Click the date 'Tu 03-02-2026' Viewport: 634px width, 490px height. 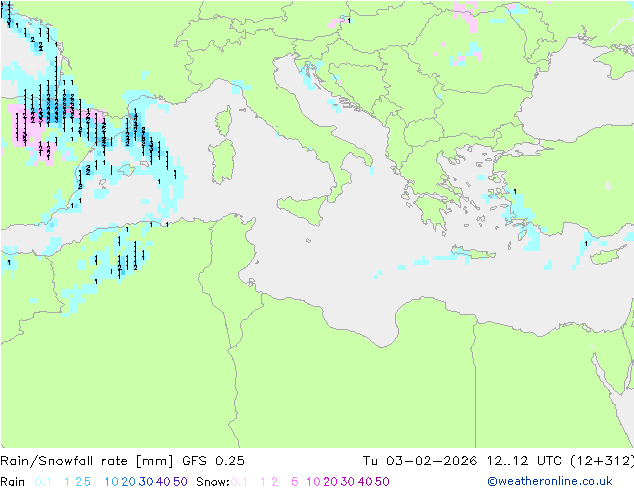point(420,461)
